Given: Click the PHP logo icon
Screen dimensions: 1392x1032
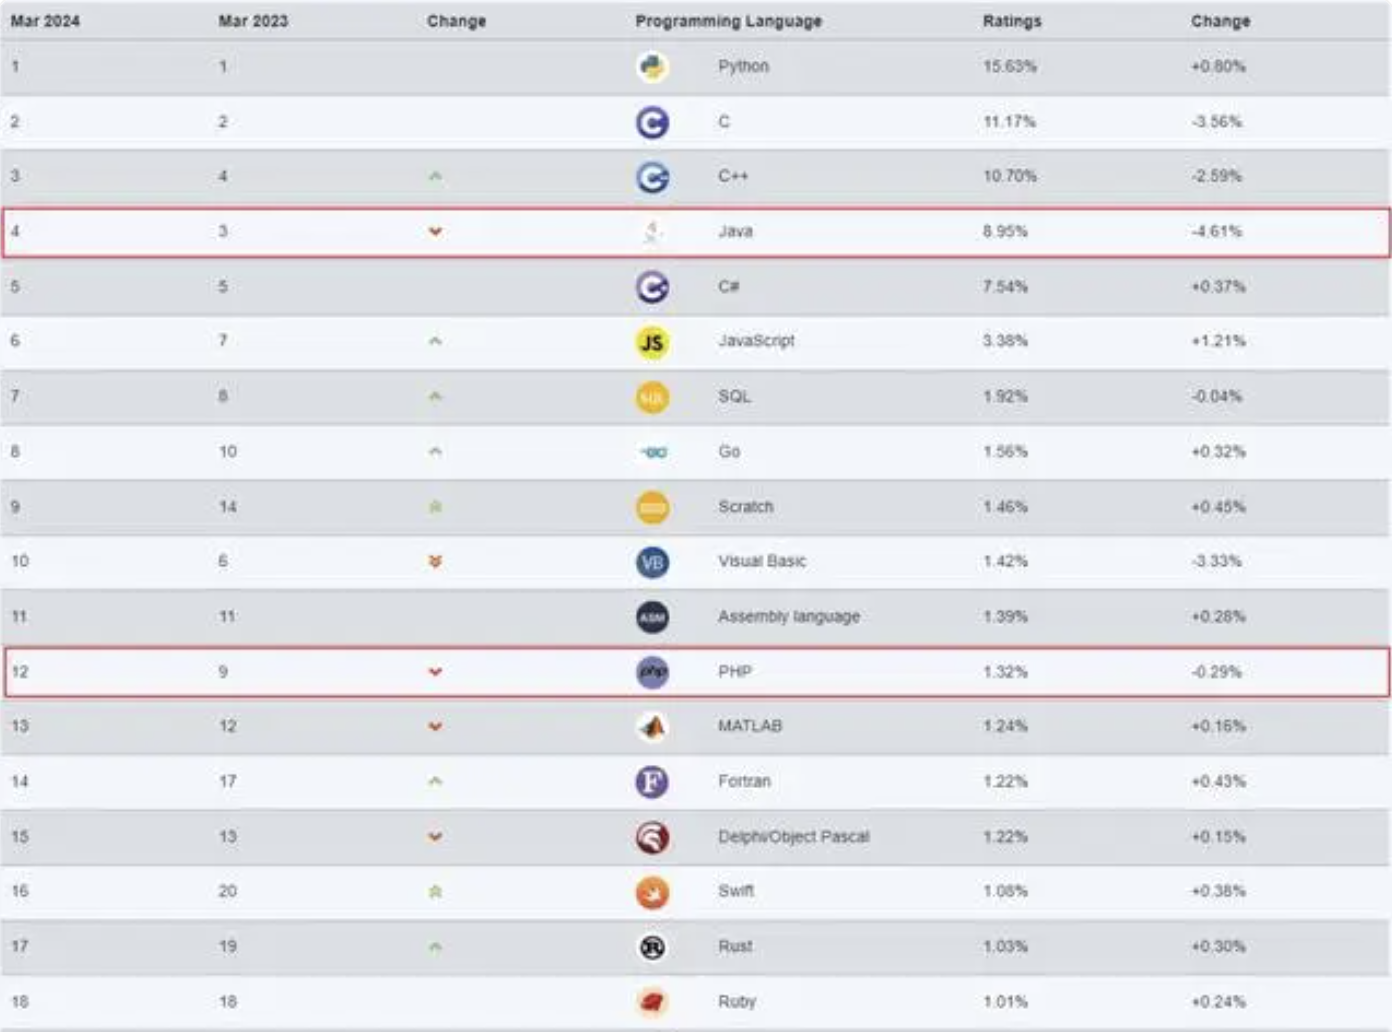Looking at the screenshot, I should [652, 672].
